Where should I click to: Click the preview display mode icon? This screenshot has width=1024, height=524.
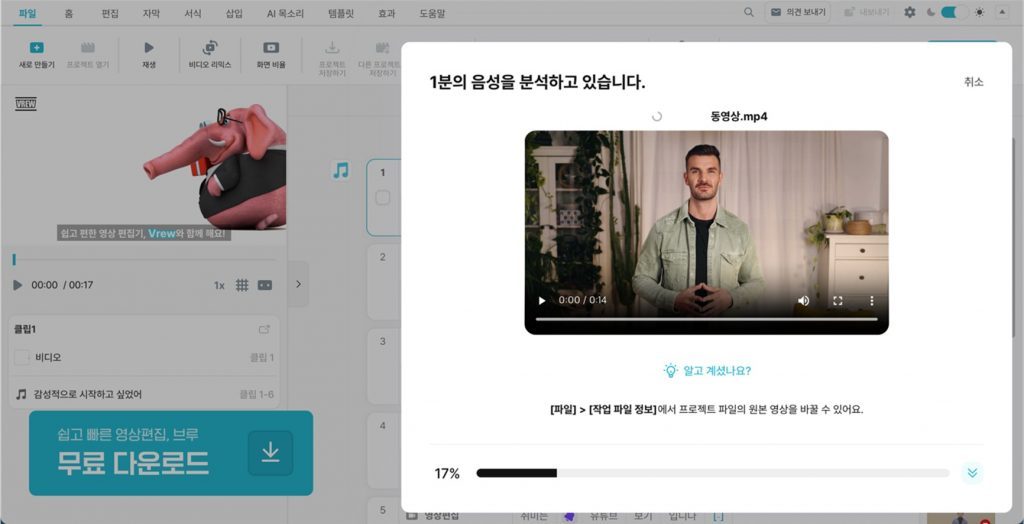click(264, 285)
